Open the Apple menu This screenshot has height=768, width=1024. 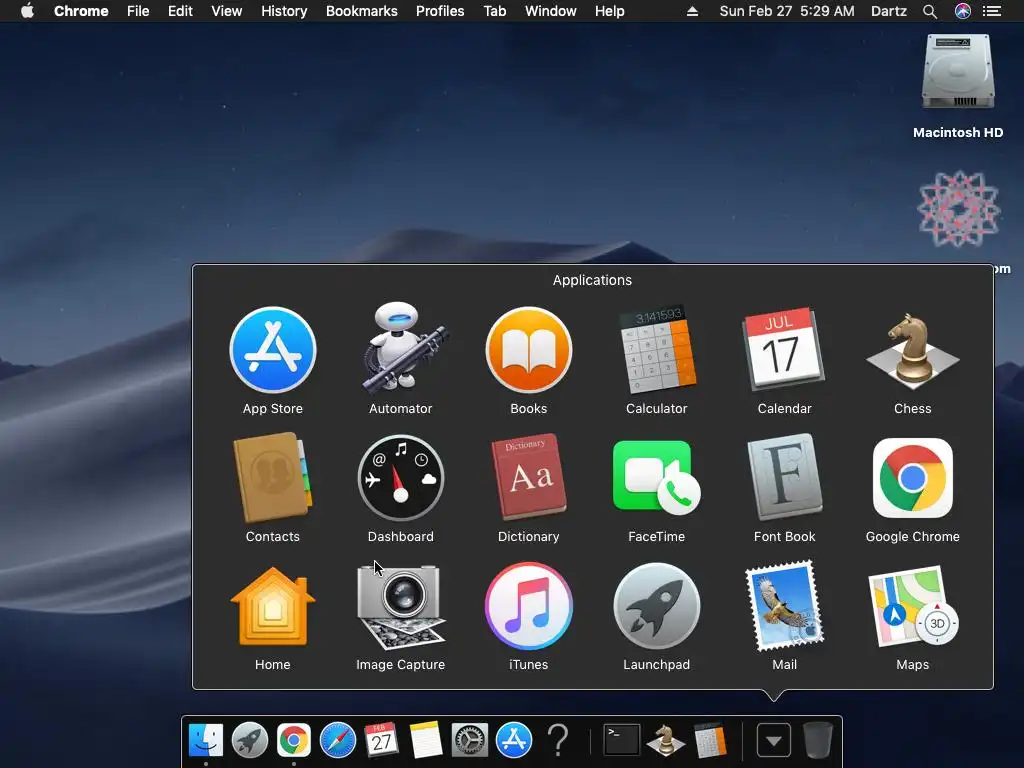click(27, 11)
